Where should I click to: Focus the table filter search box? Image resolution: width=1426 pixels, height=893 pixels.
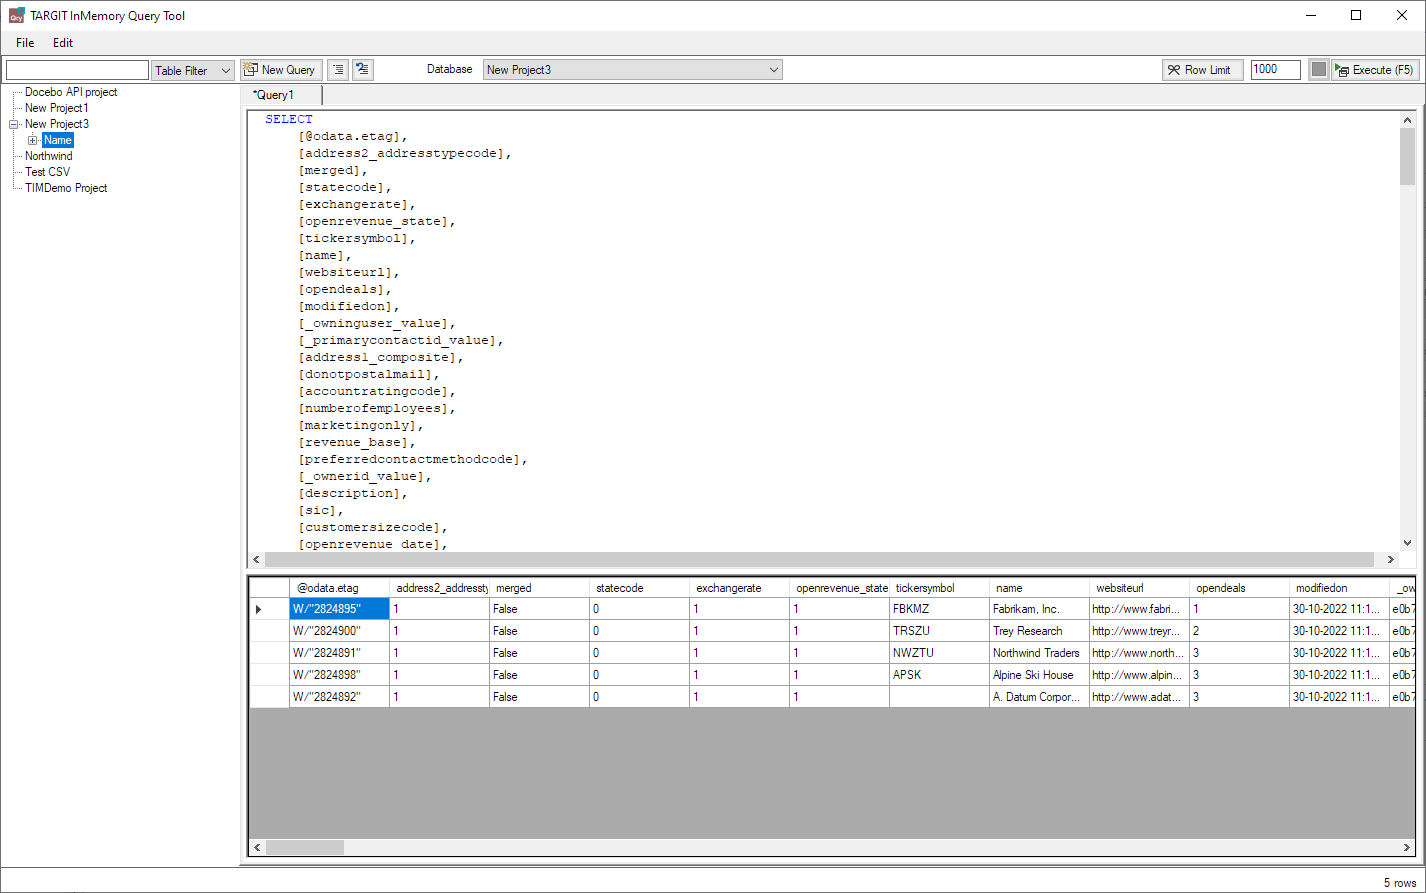click(77, 70)
